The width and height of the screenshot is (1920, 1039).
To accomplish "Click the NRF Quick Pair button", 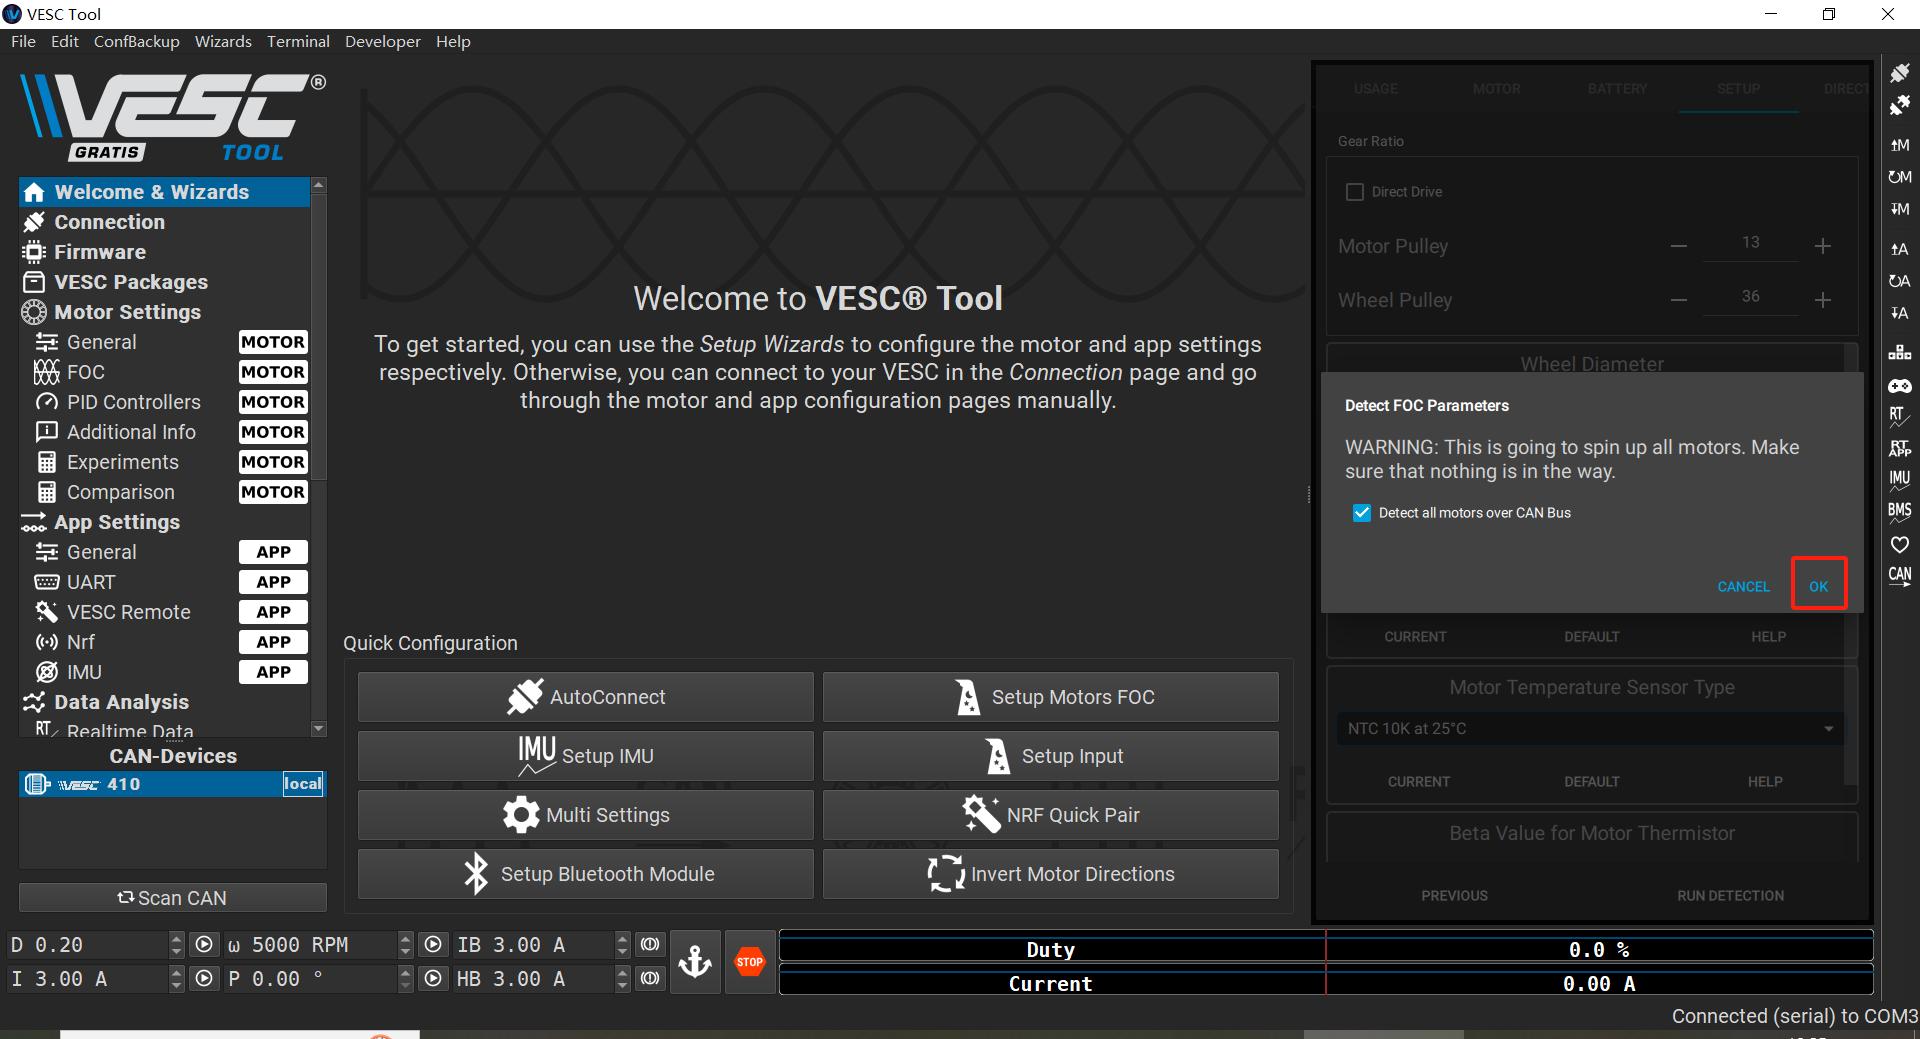I will (1050, 815).
